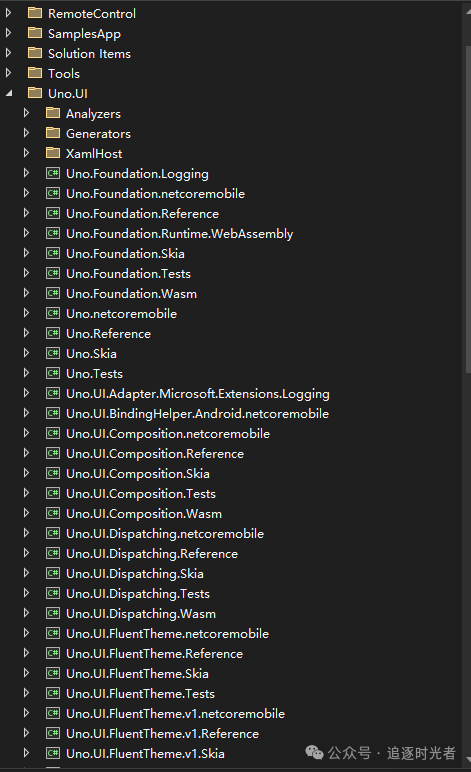Select Uno.Foundation.Runtime.WebAssembly project
This screenshot has height=772, width=471.
pyautogui.click(x=180, y=234)
